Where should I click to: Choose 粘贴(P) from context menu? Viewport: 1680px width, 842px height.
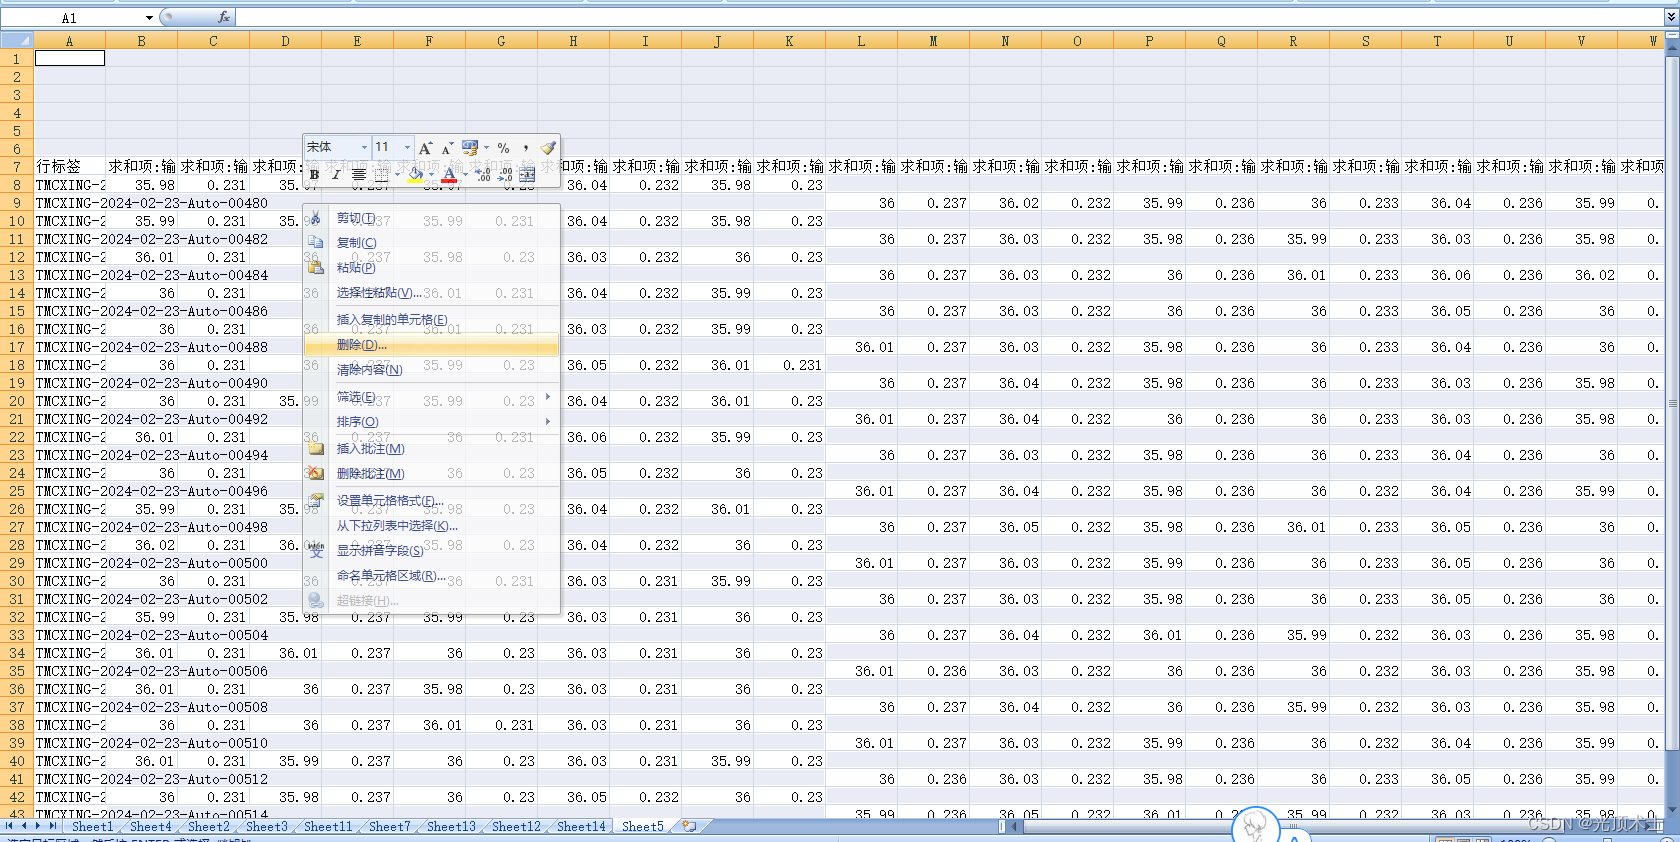(x=431, y=267)
